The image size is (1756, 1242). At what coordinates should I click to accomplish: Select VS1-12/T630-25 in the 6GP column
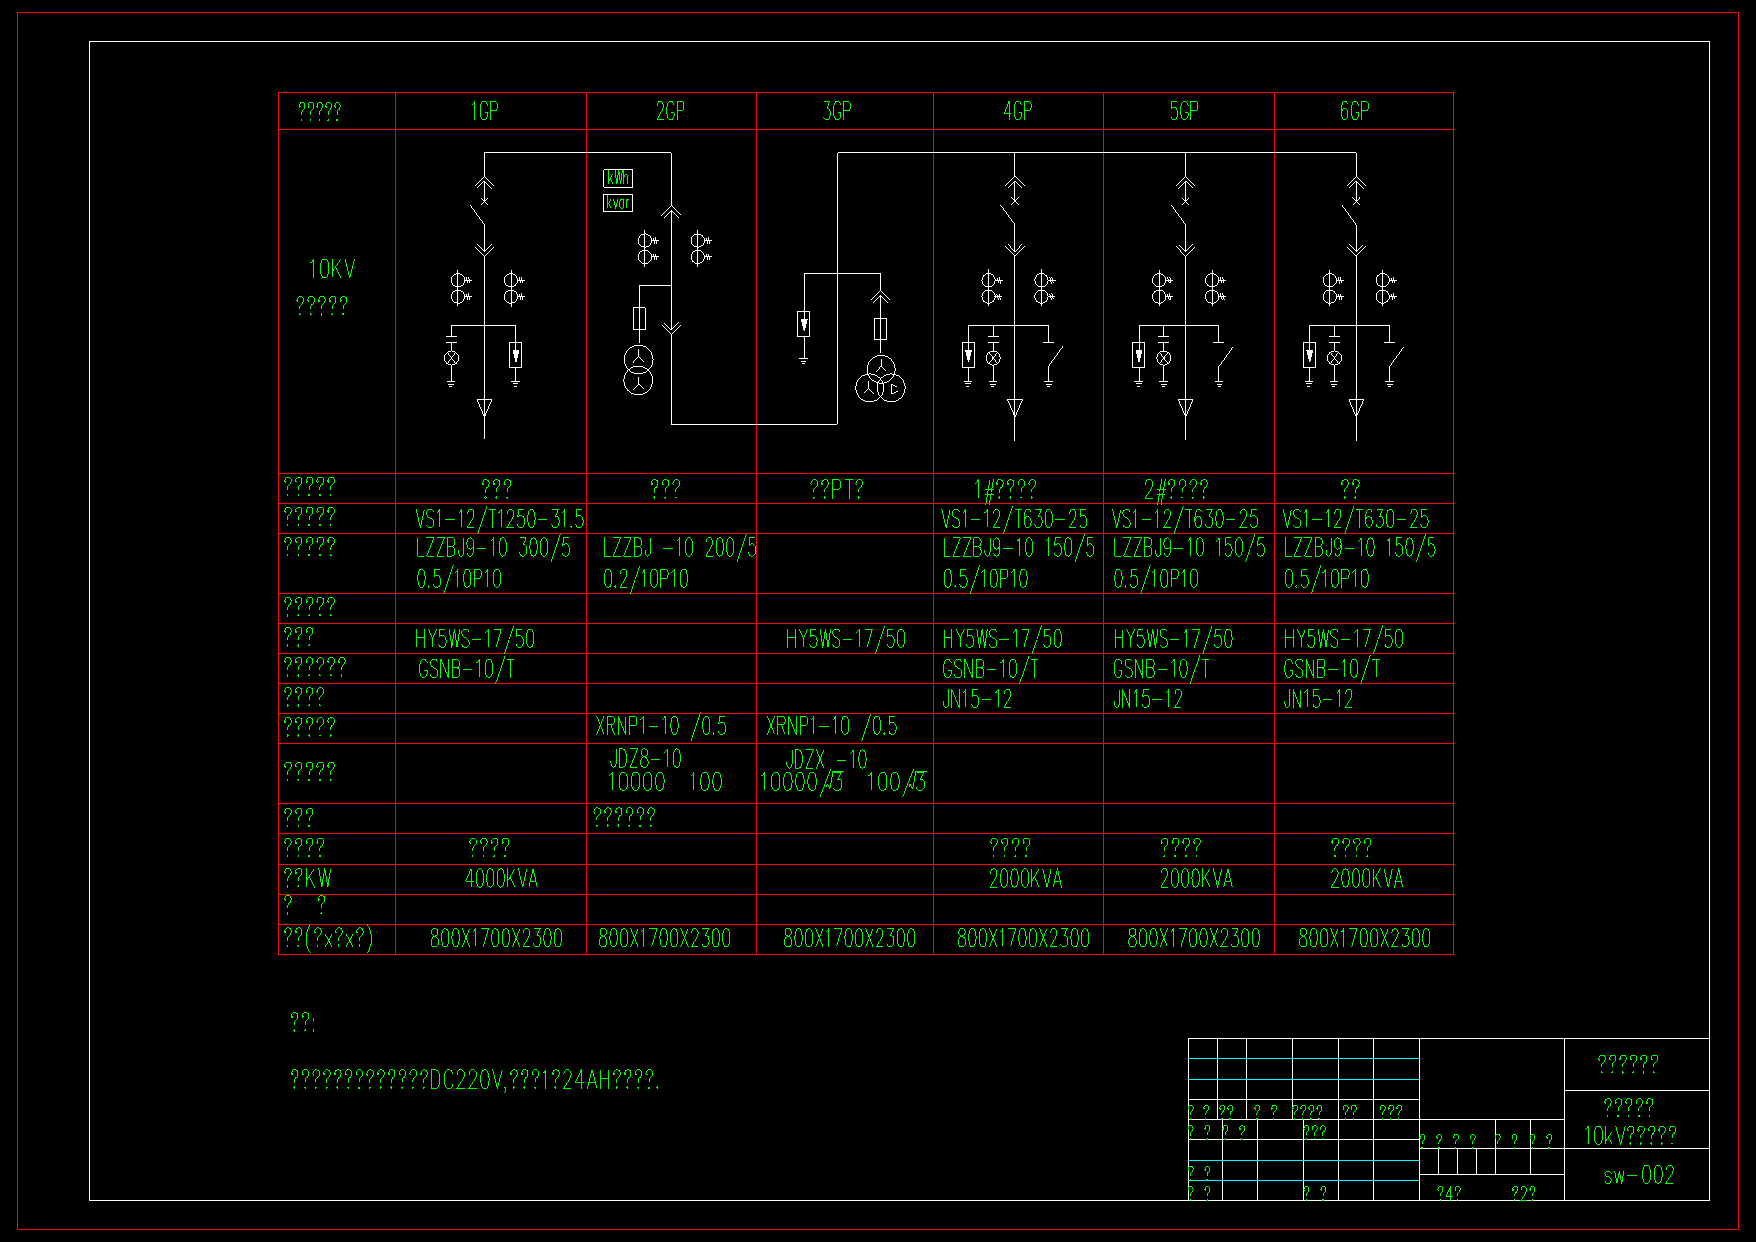pos(1356,519)
